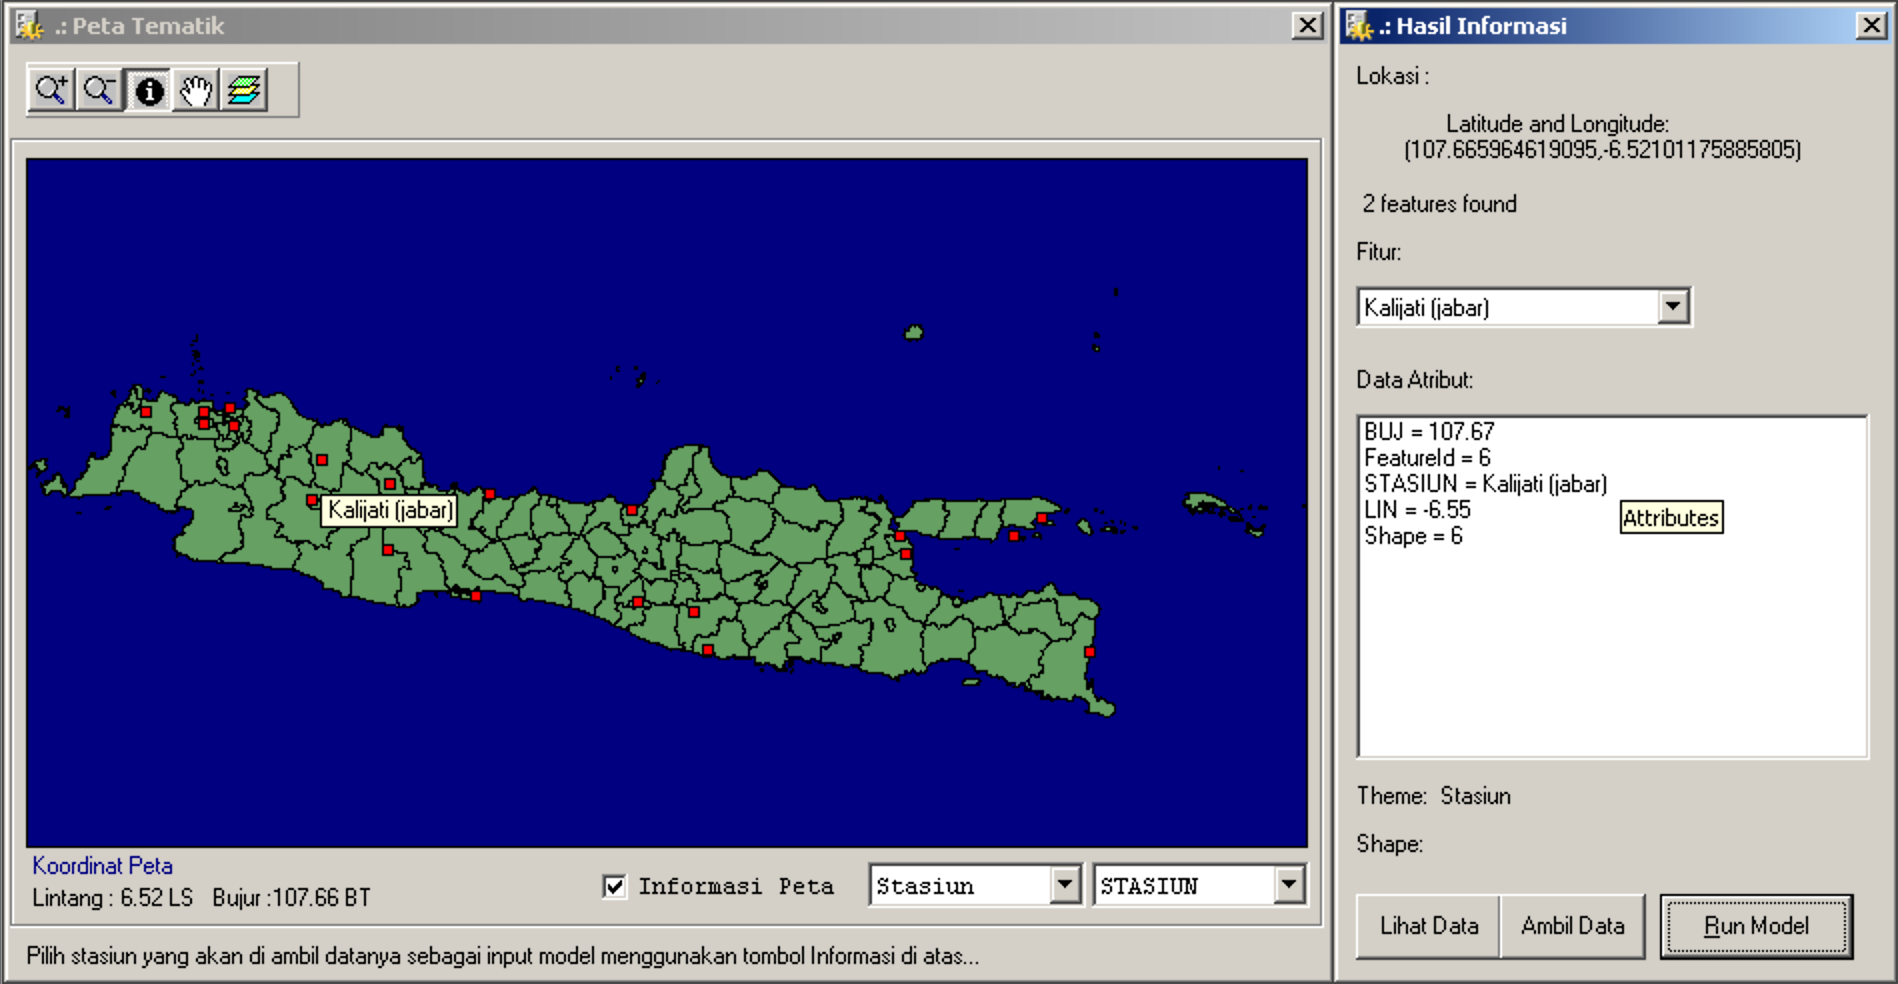Viewport: 1898px width, 984px height.
Task: Click the Koordinat Peta label
Action: pos(102,865)
